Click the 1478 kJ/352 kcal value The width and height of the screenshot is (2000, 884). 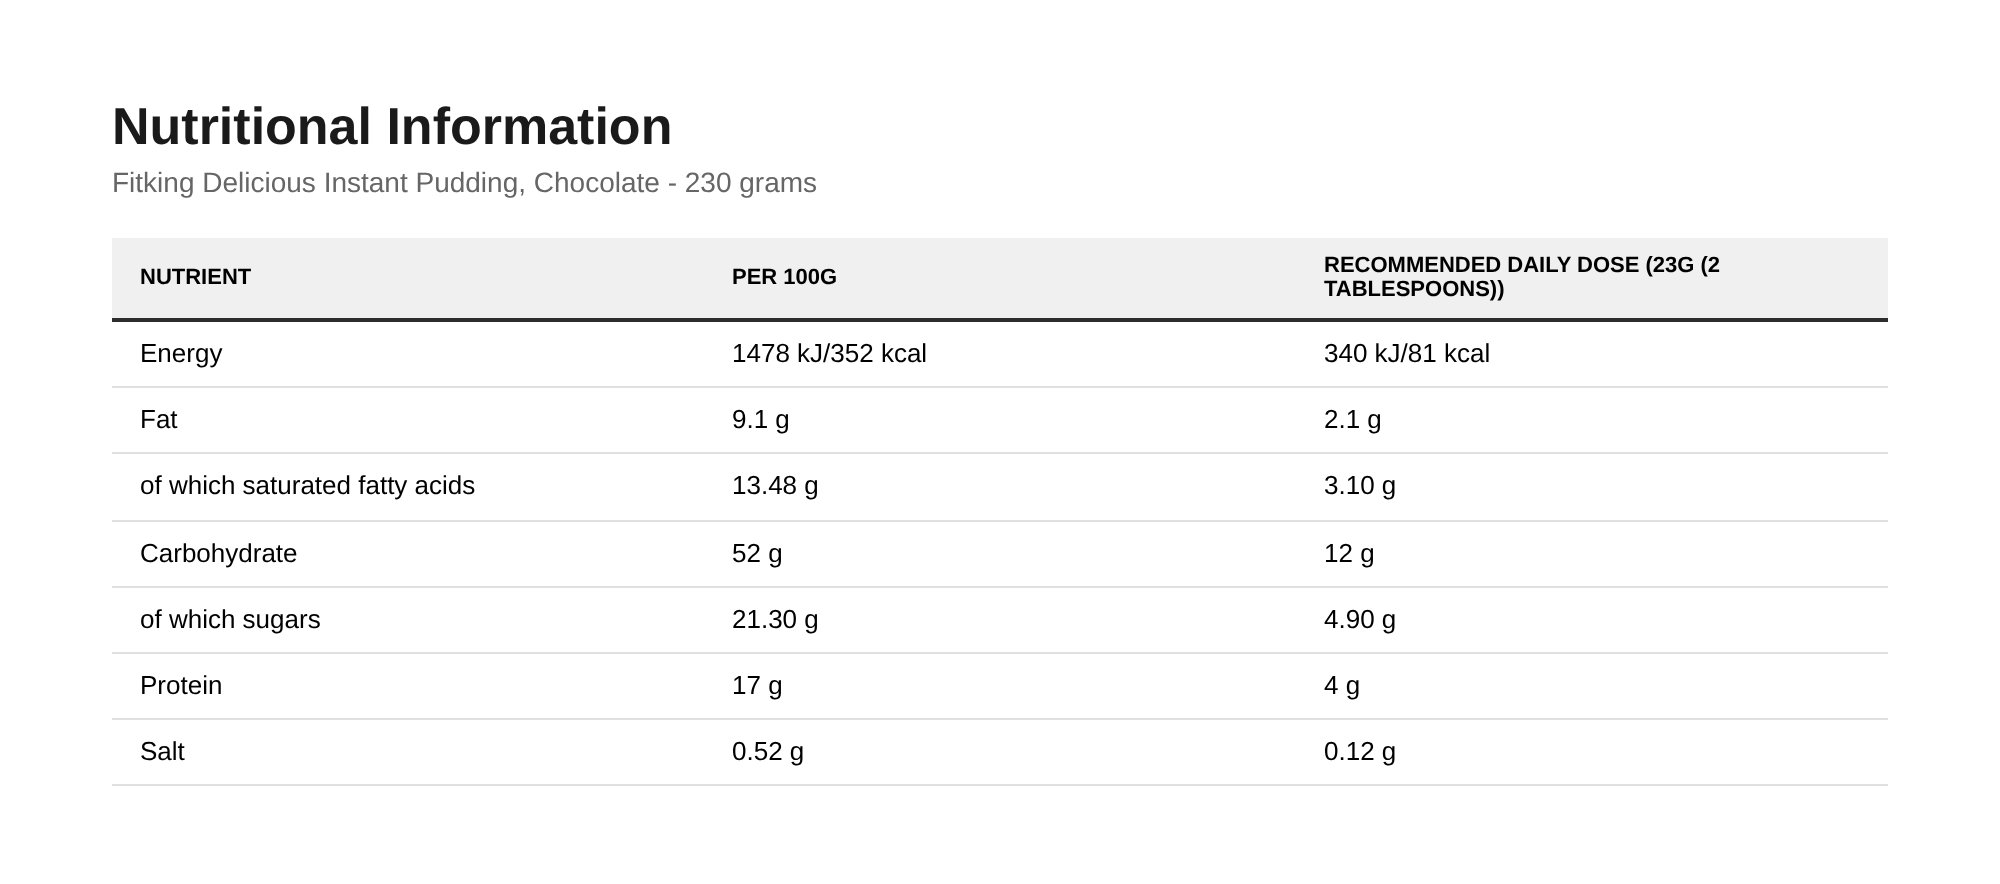[x=829, y=354]
